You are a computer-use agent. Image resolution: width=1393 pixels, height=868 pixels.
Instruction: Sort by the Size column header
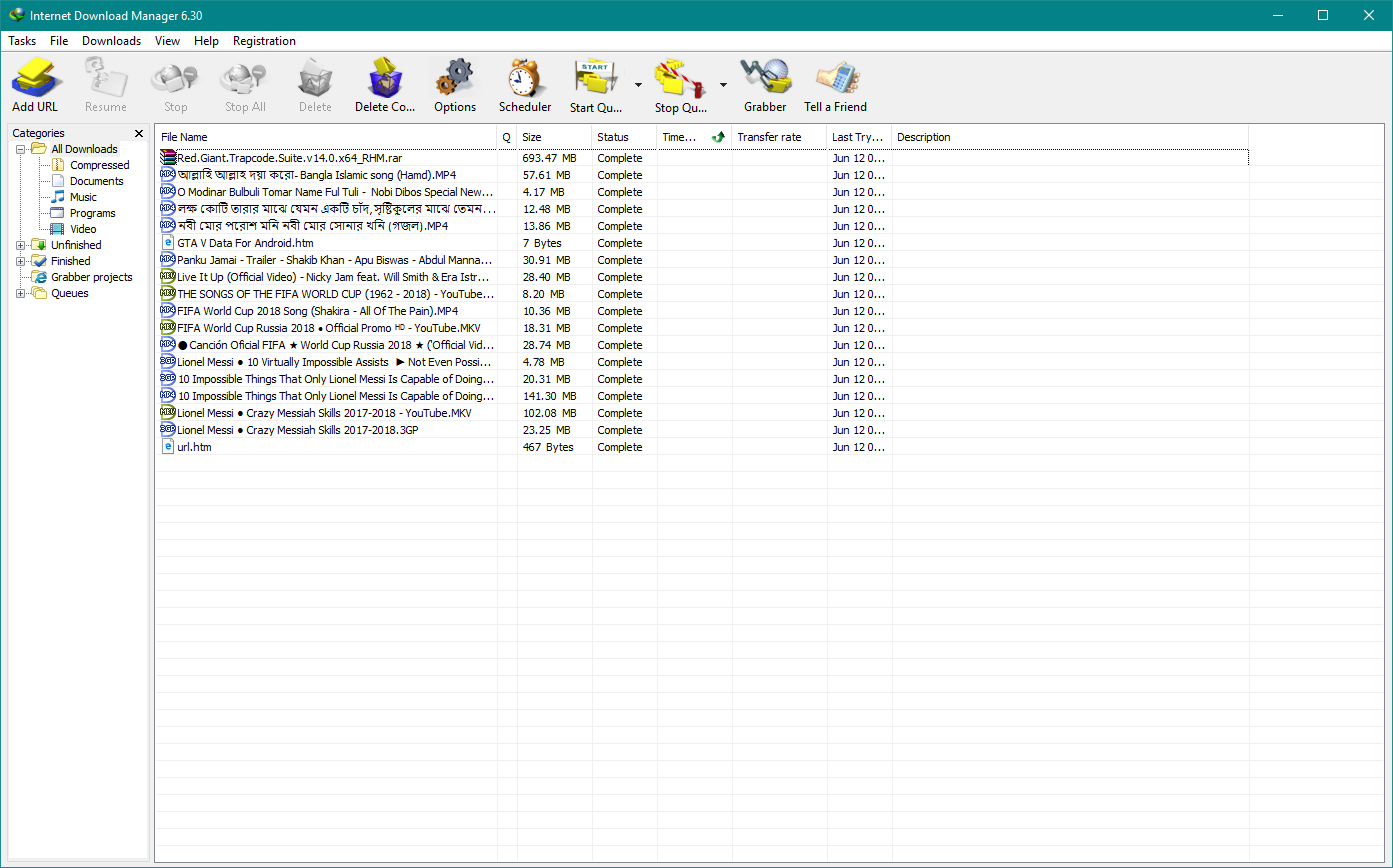pyautogui.click(x=555, y=137)
